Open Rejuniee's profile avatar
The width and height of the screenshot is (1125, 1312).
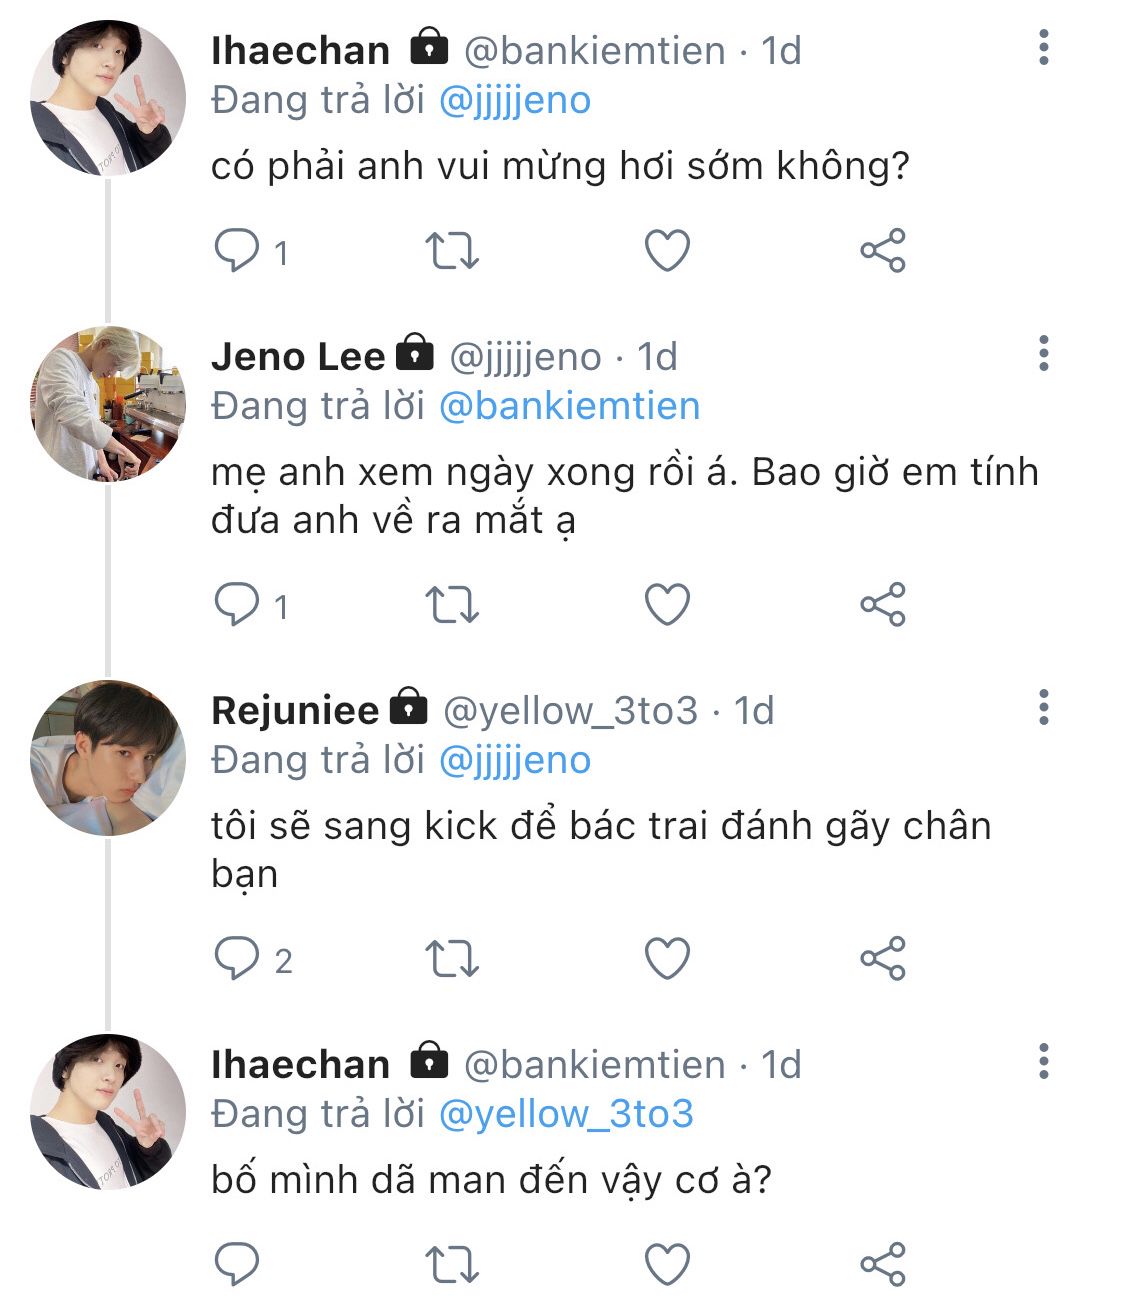click(x=108, y=757)
